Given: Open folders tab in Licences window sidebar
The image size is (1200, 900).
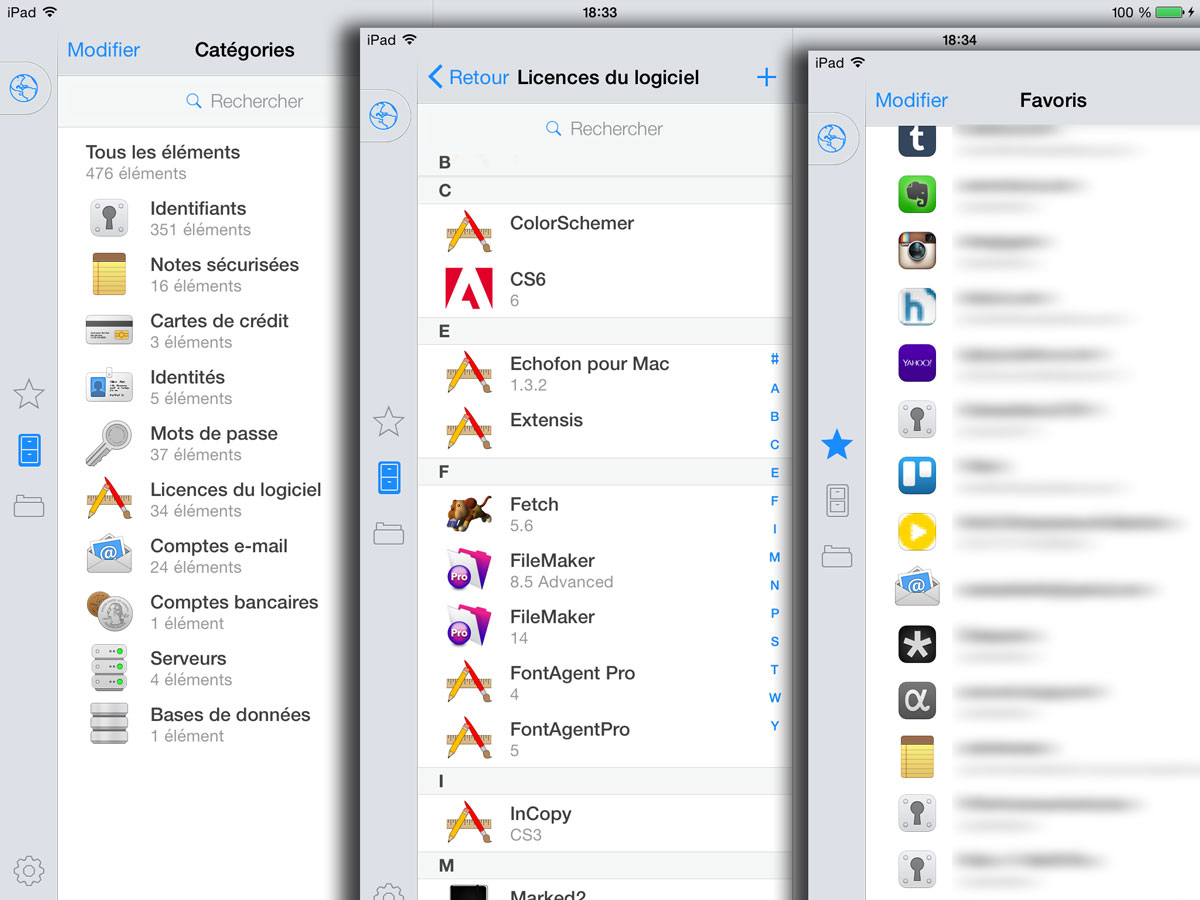Looking at the screenshot, I should pyautogui.click(x=388, y=533).
